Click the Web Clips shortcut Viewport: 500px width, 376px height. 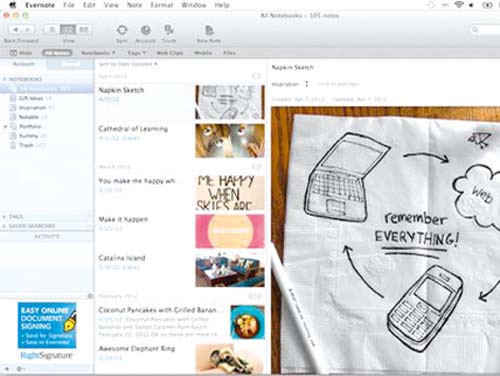[170, 53]
